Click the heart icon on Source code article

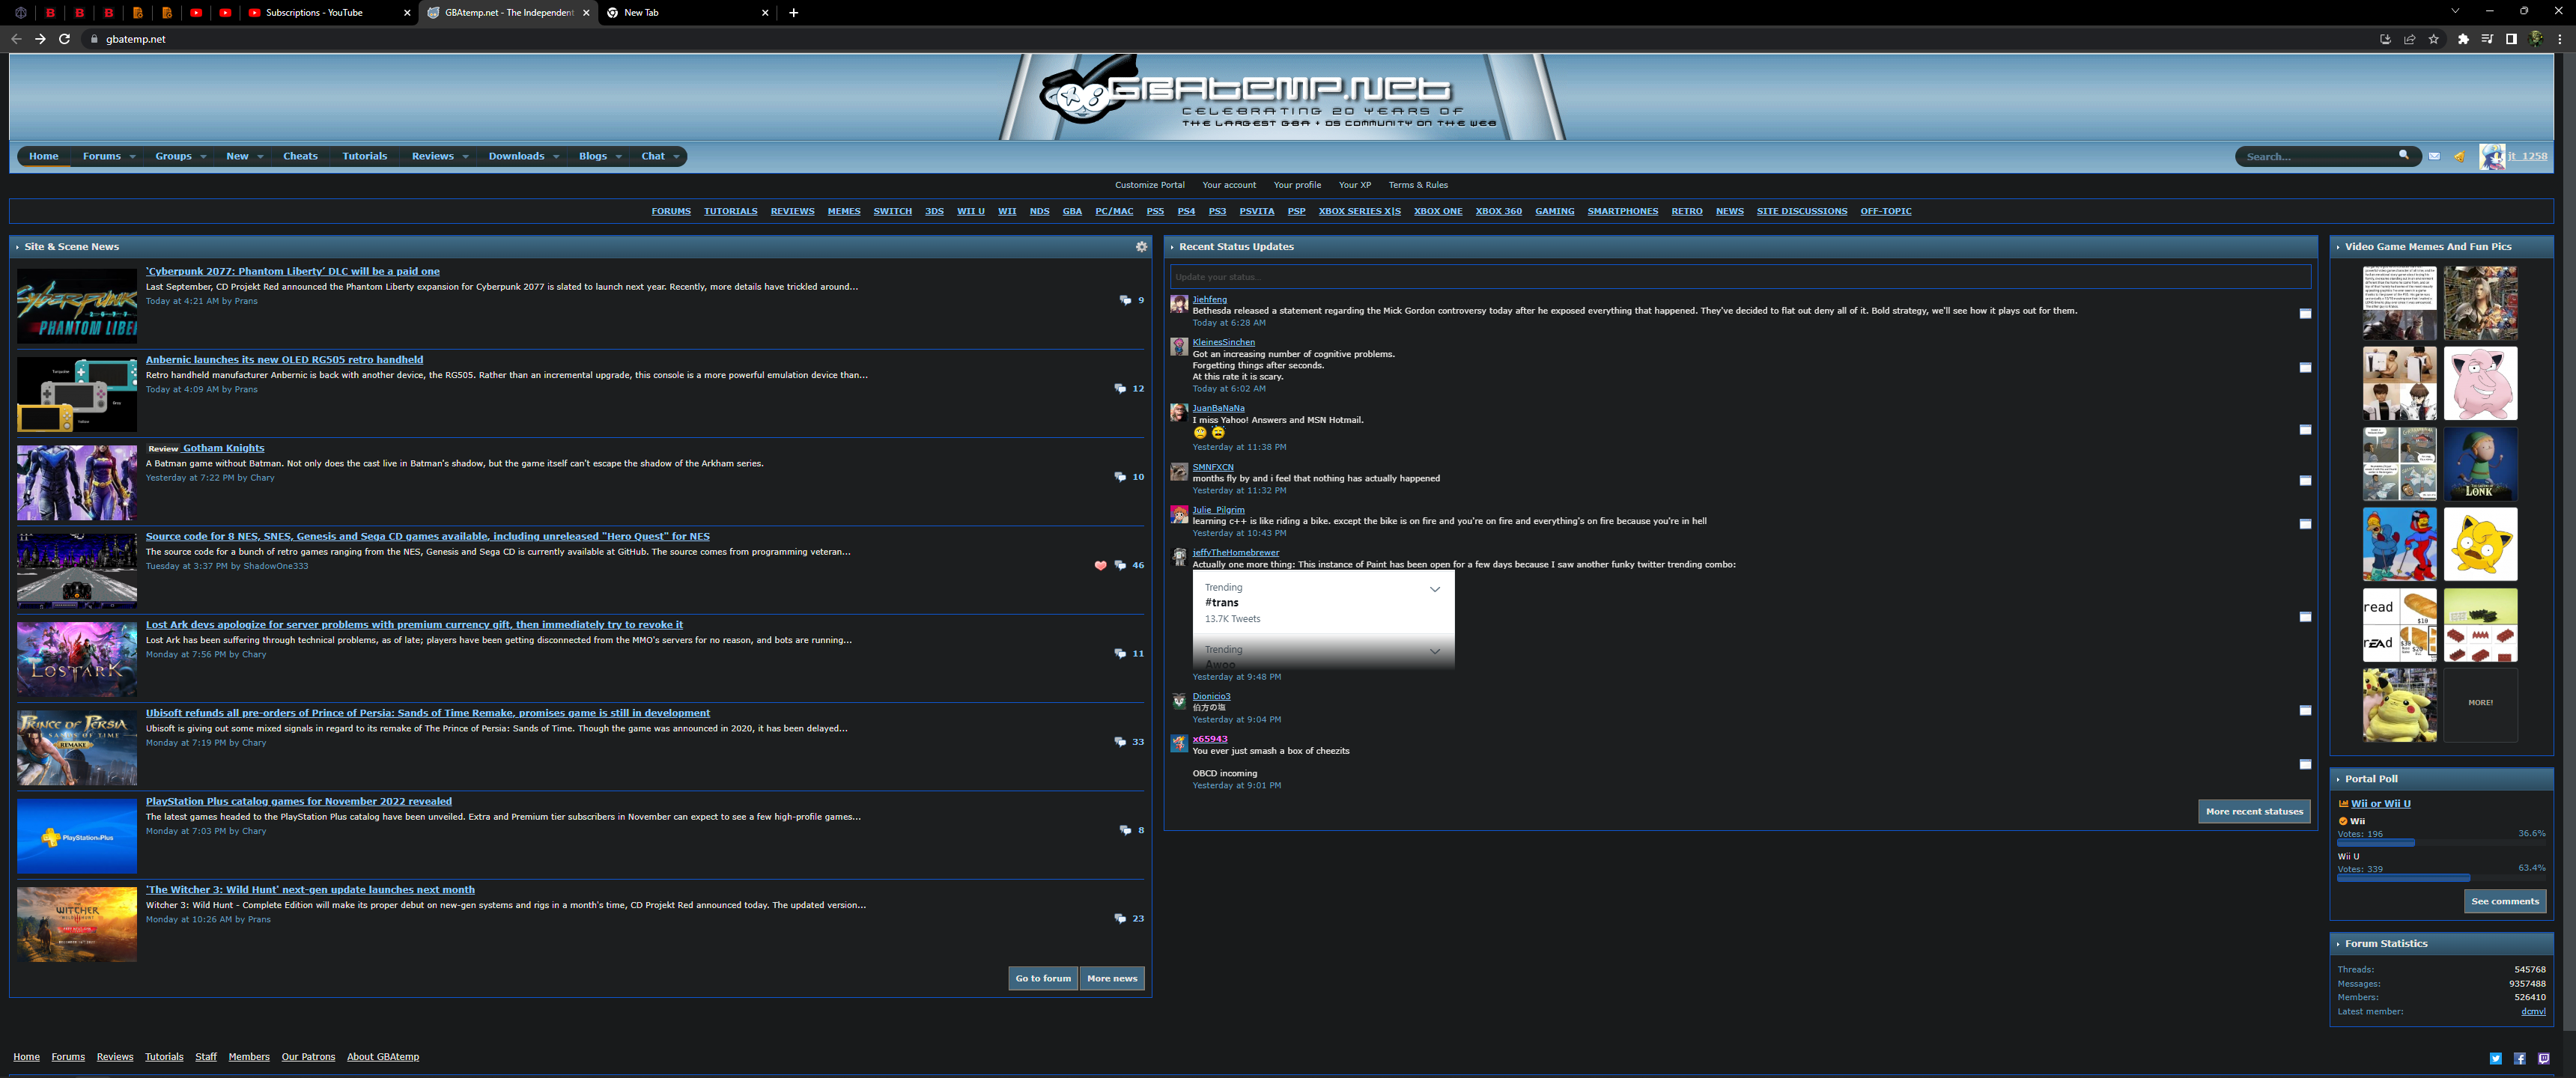point(1100,565)
